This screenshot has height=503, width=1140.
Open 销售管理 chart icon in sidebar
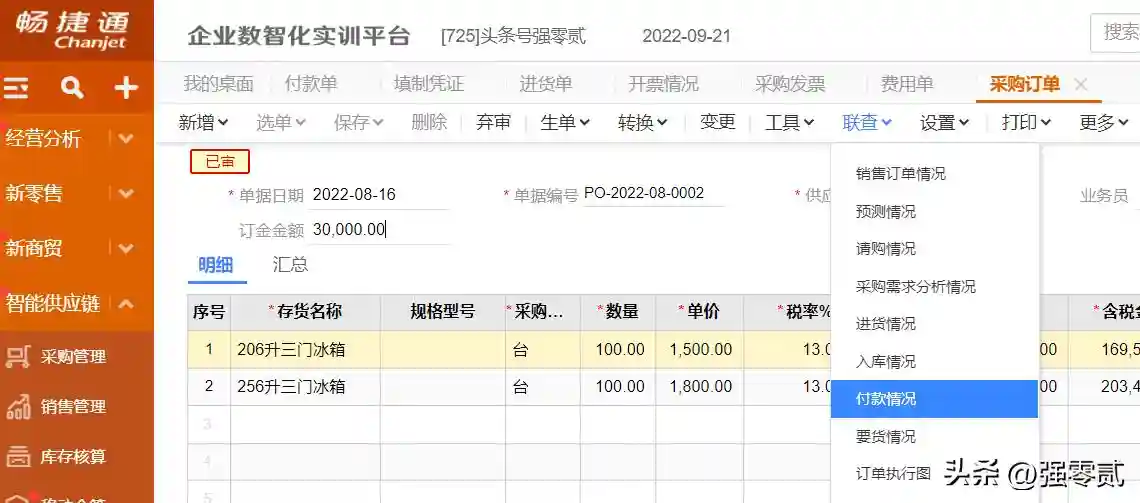18,407
